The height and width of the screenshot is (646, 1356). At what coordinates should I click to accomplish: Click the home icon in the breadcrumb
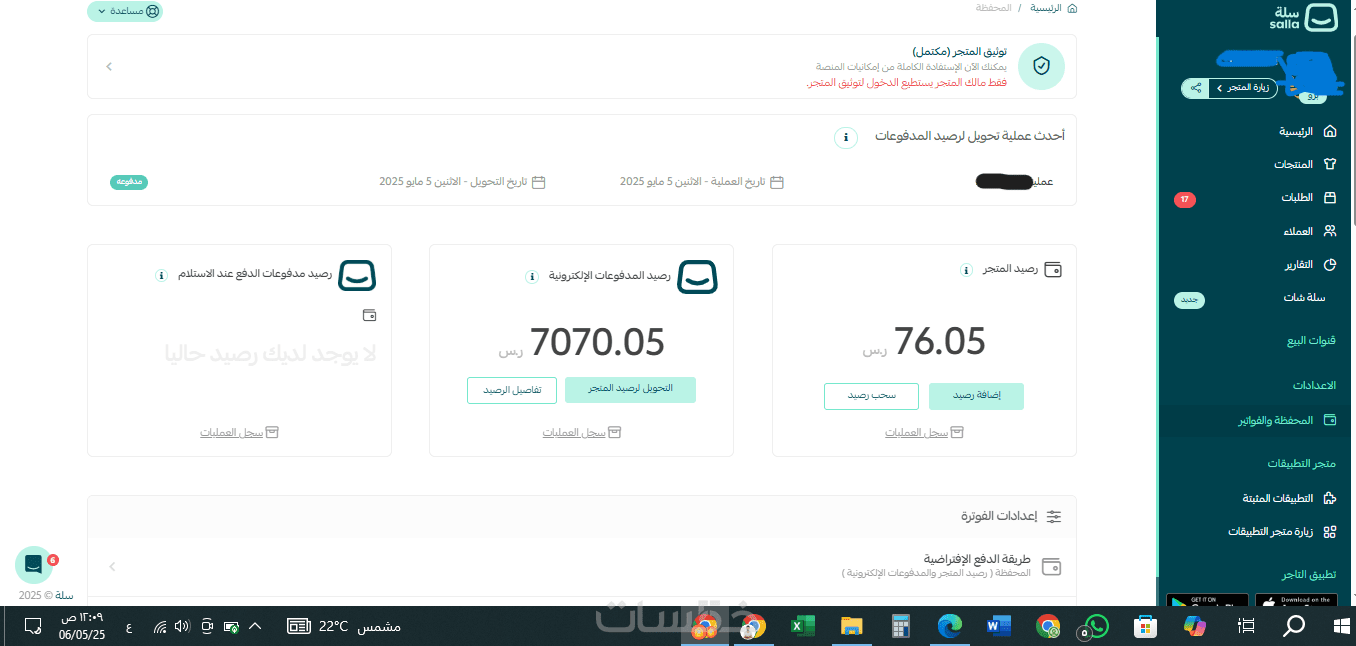coord(1072,8)
